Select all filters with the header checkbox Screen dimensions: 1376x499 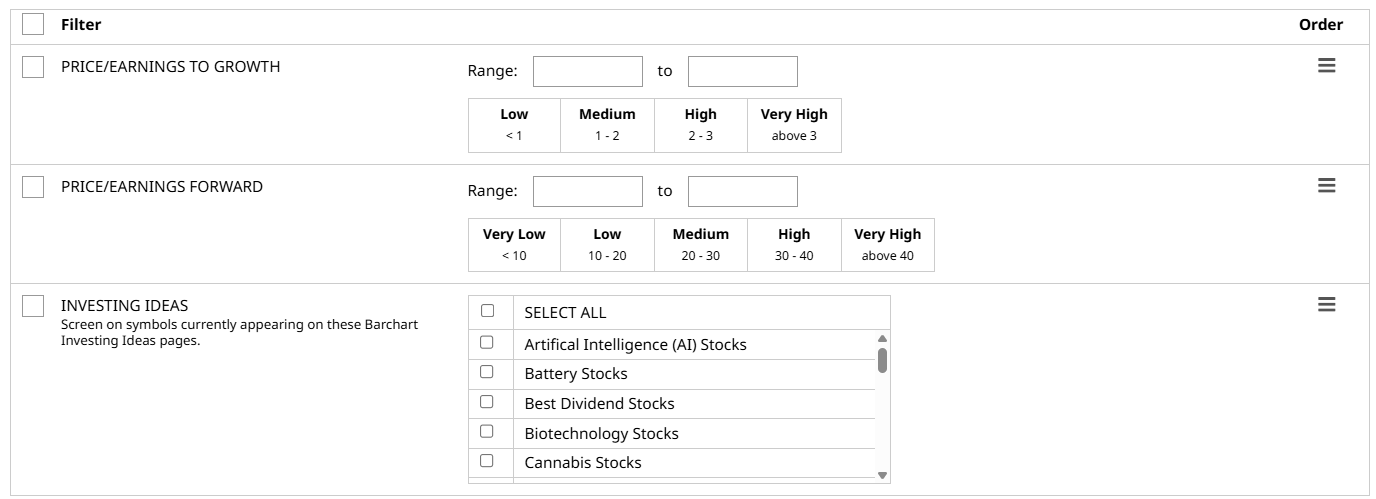click(x=33, y=24)
